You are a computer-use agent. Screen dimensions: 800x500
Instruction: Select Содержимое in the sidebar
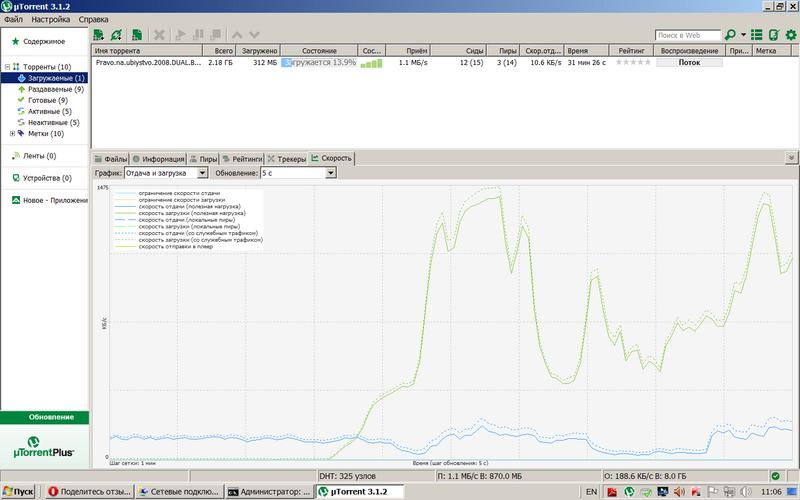[x=44, y=41]
